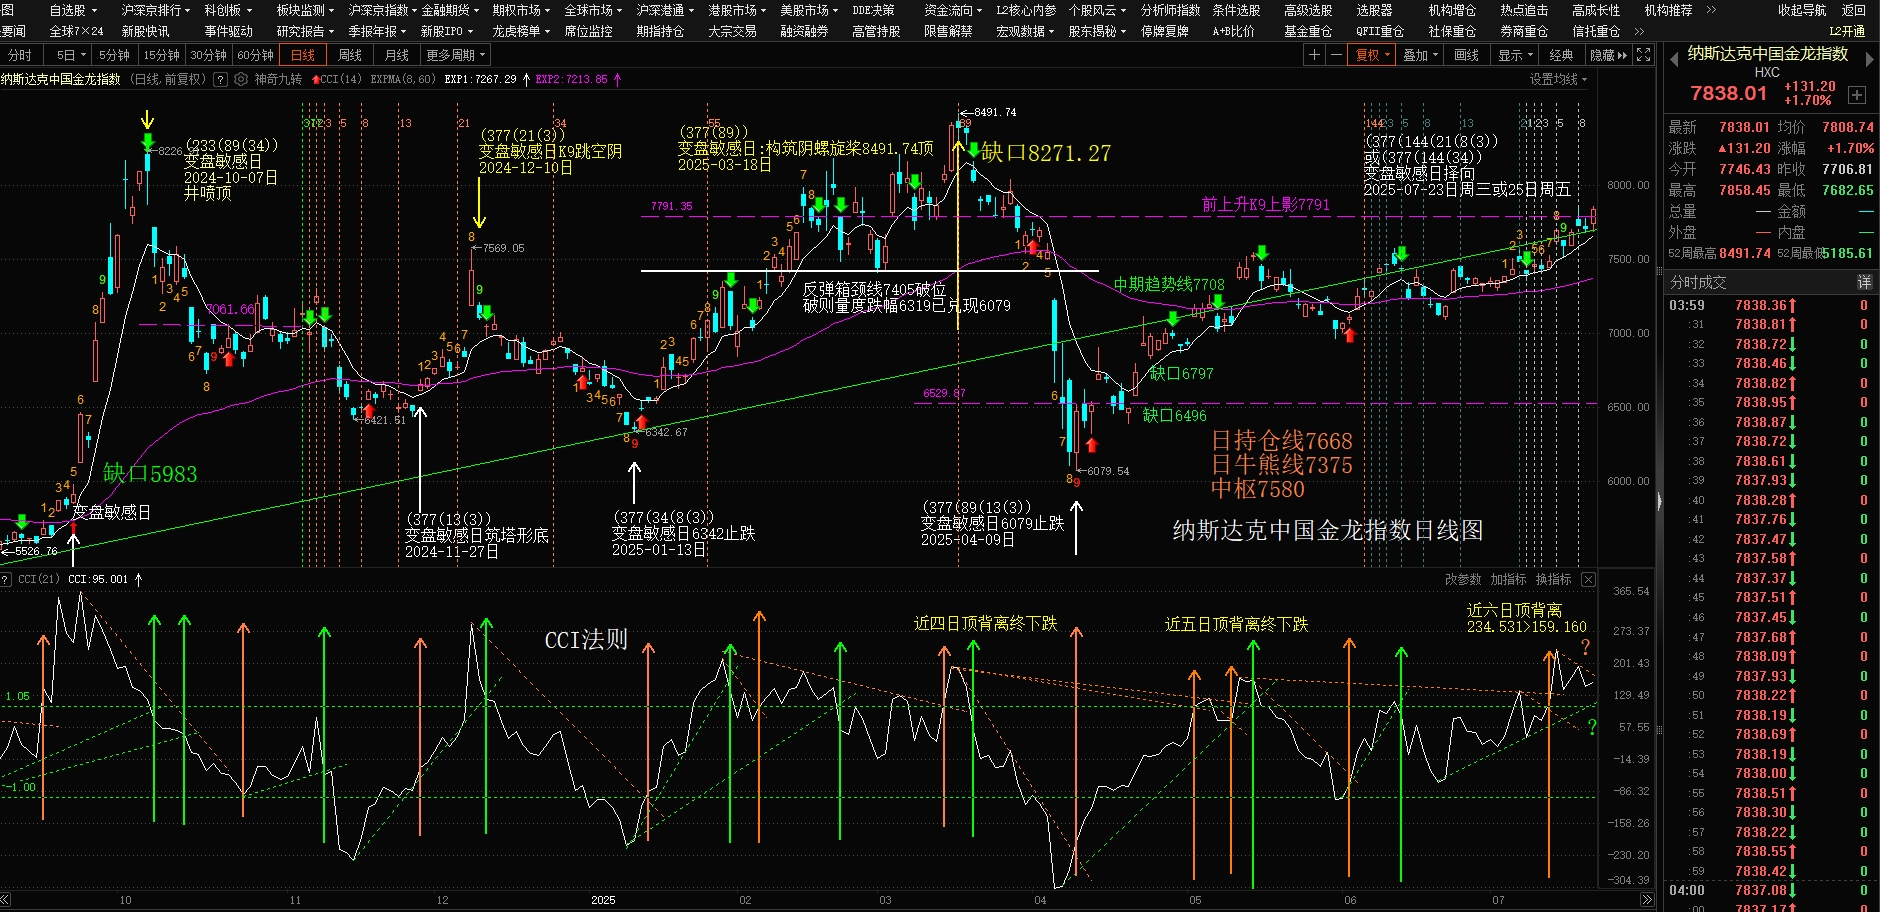Switch to 15分钟 period
This screenshot has width=1880, height=912.
point(161,55)
